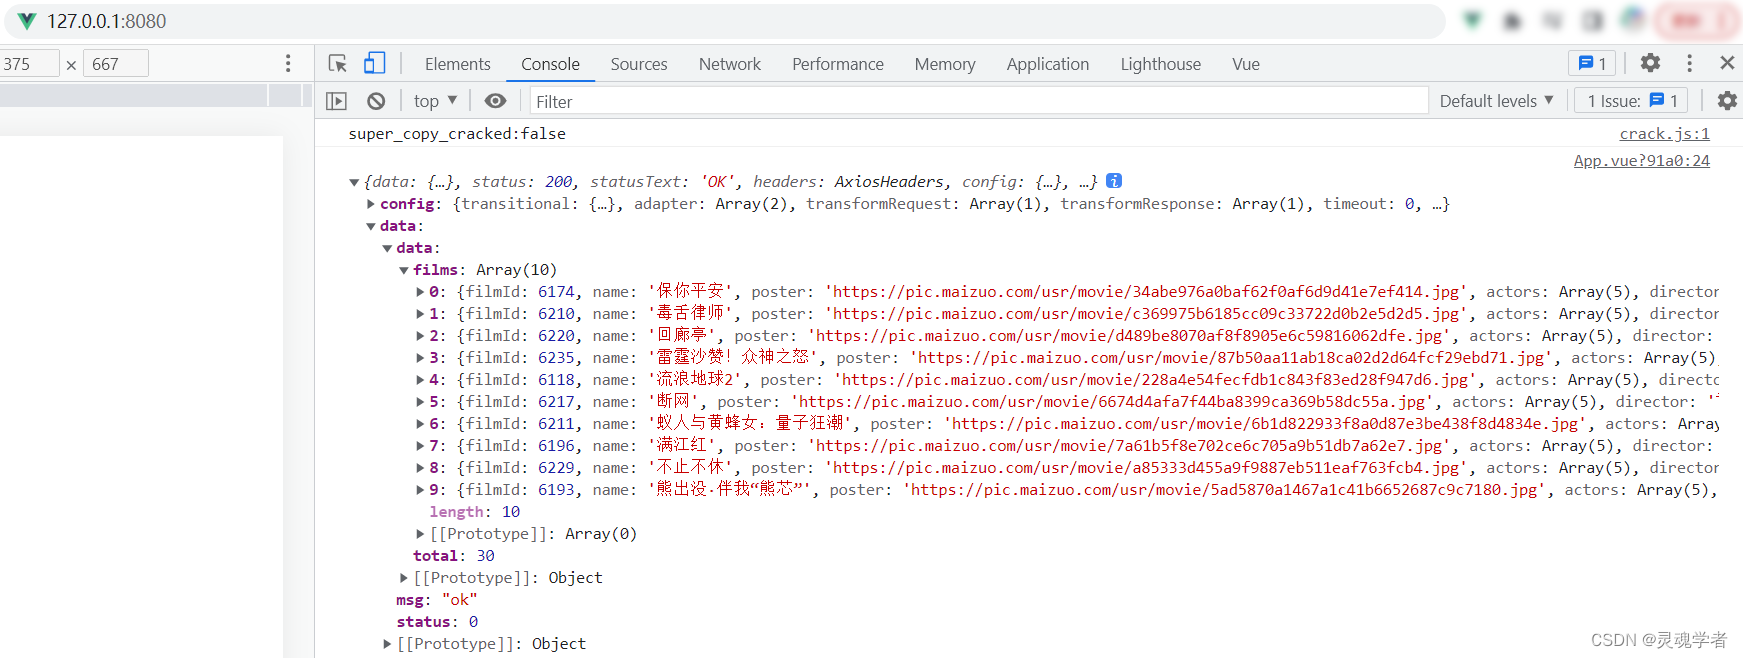Expand film entry 0 with filmId 6174

(420, 292)
